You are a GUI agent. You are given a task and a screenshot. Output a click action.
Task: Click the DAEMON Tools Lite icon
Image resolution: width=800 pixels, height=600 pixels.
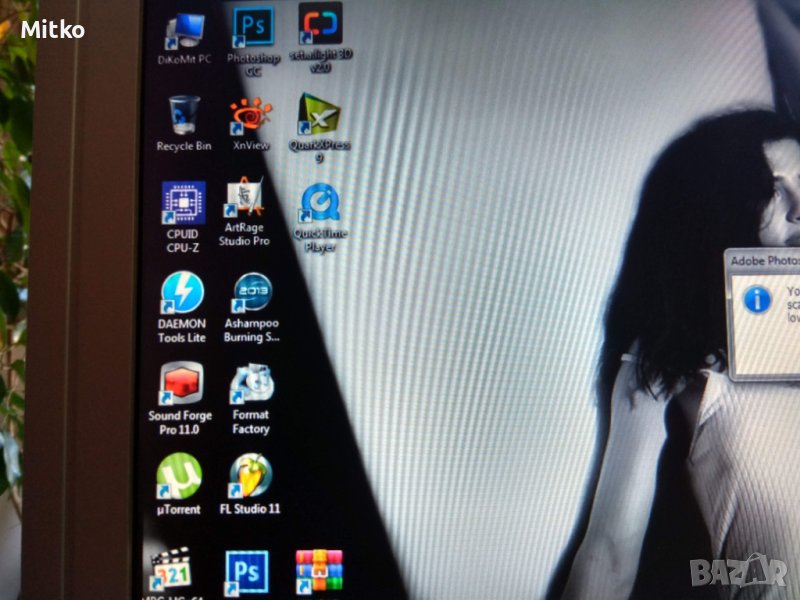(182, 294)
